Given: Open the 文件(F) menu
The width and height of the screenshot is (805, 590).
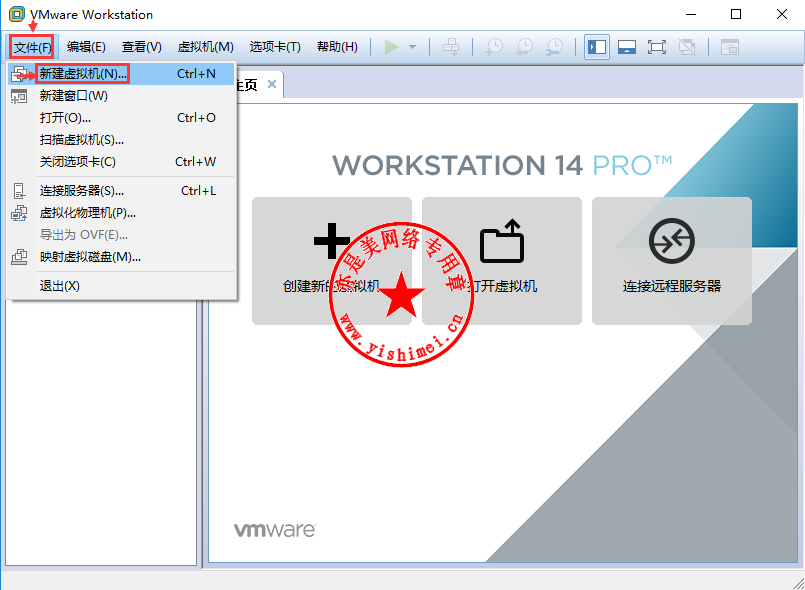Looking at the screenshot, I should point(32,47).
